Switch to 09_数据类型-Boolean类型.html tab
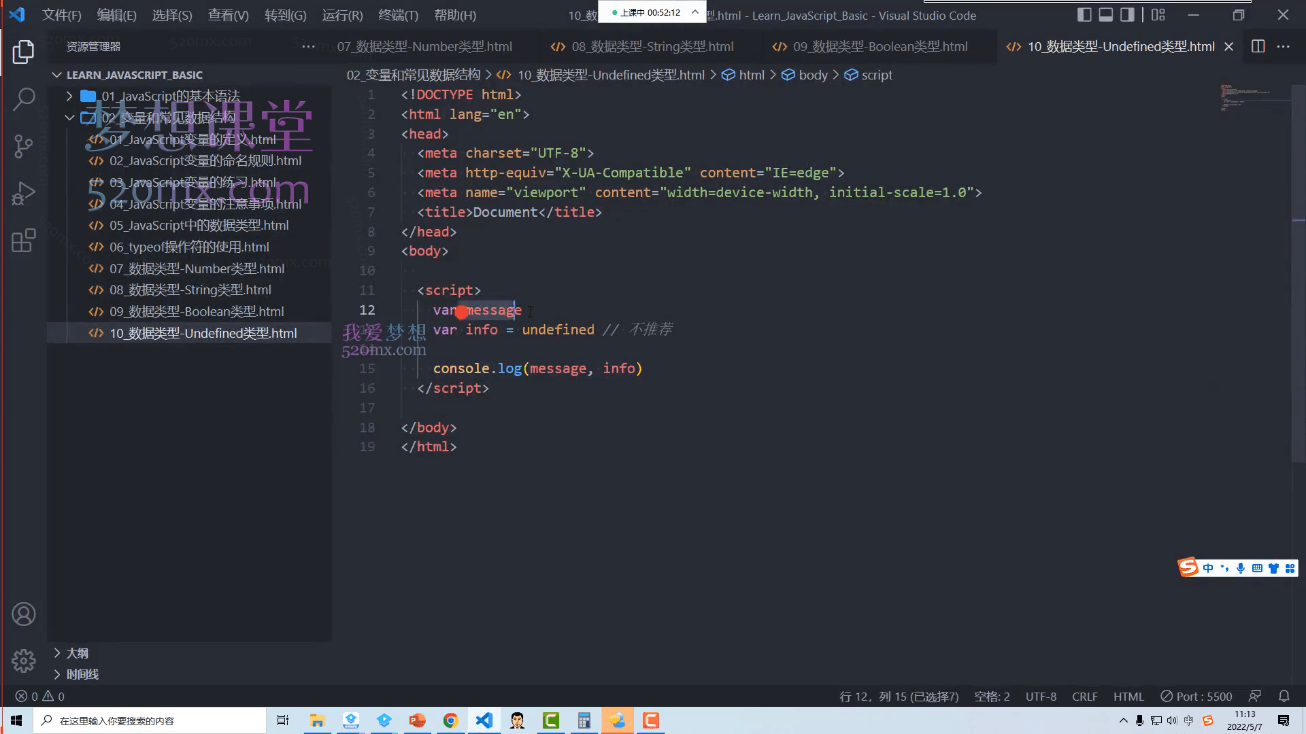1306x734 pixels. [x=868, y=47]
